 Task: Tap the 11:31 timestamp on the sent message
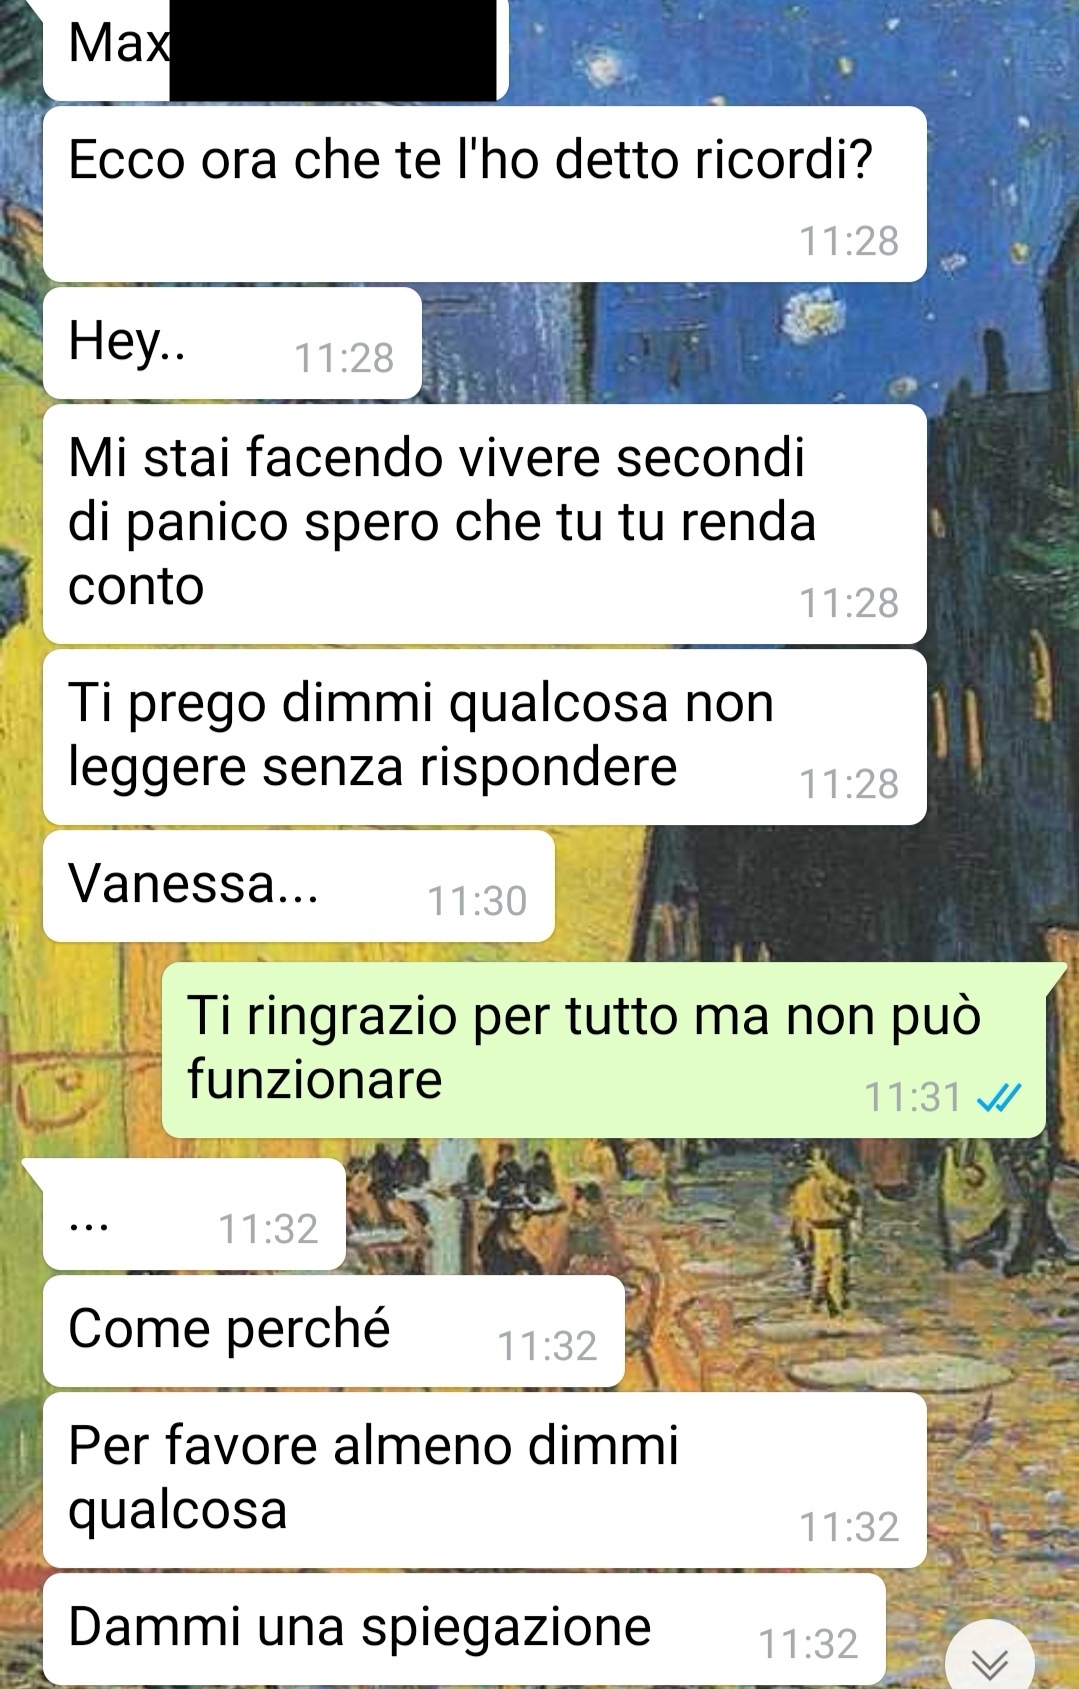tap(912, 1097)
